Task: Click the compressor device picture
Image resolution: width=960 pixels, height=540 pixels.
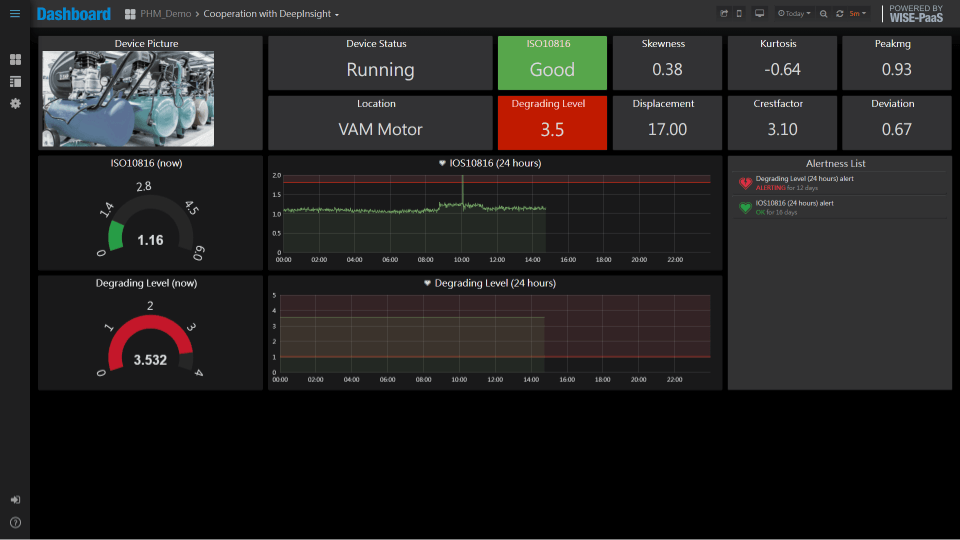Action: point(128,99)
